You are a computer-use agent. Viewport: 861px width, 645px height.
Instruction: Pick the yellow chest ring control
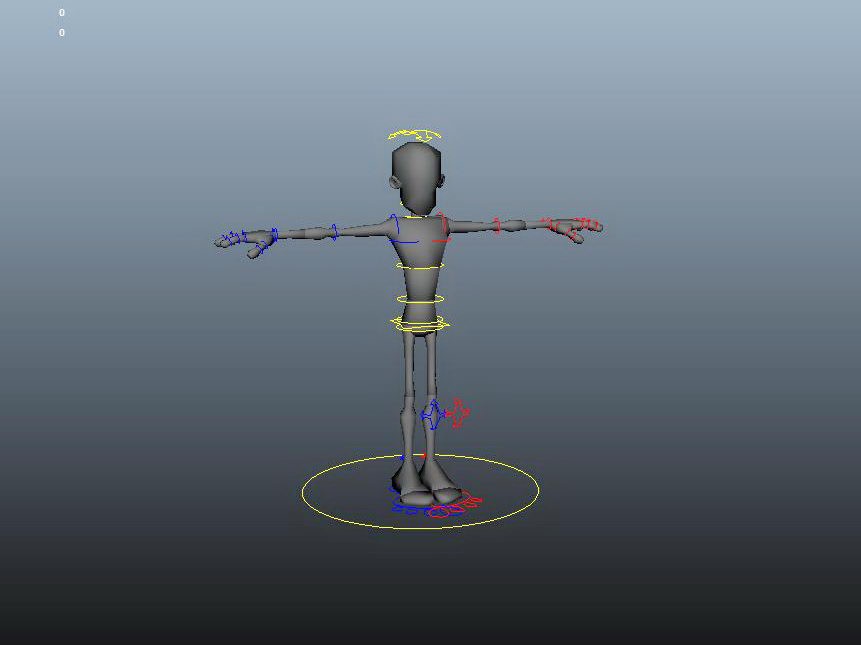coord(420,267)
